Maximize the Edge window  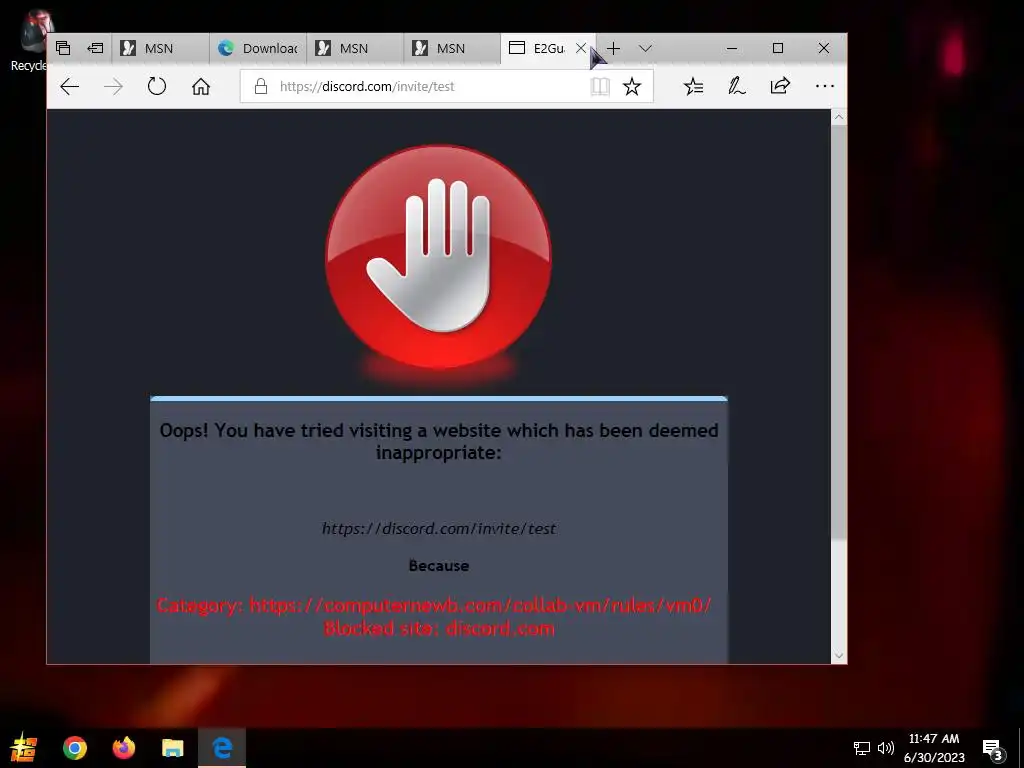(778, 48)
